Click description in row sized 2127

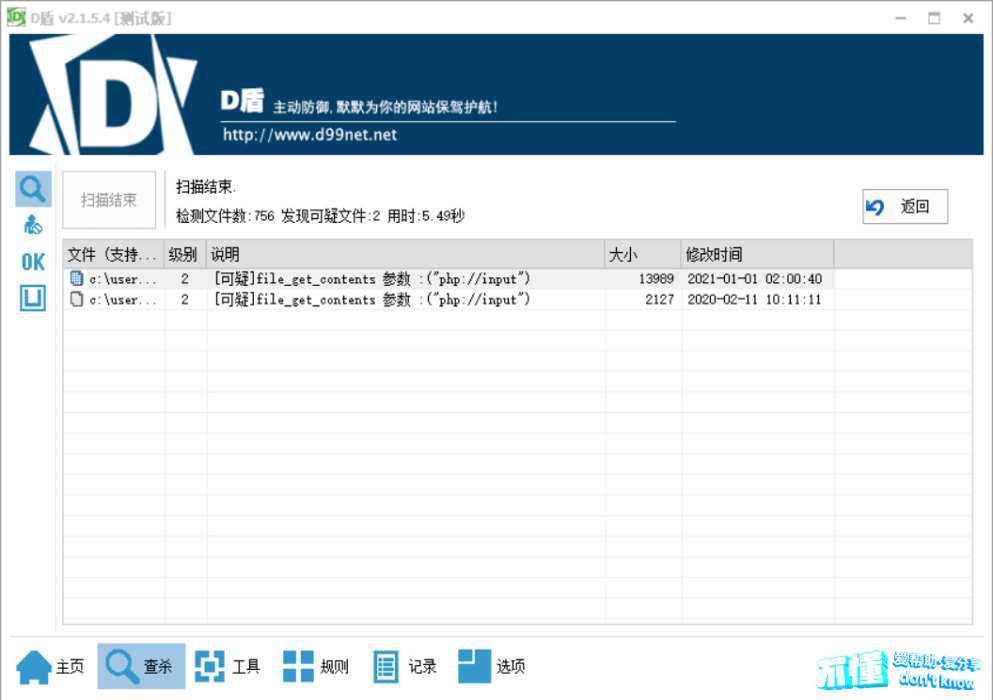tap(372, 299)
